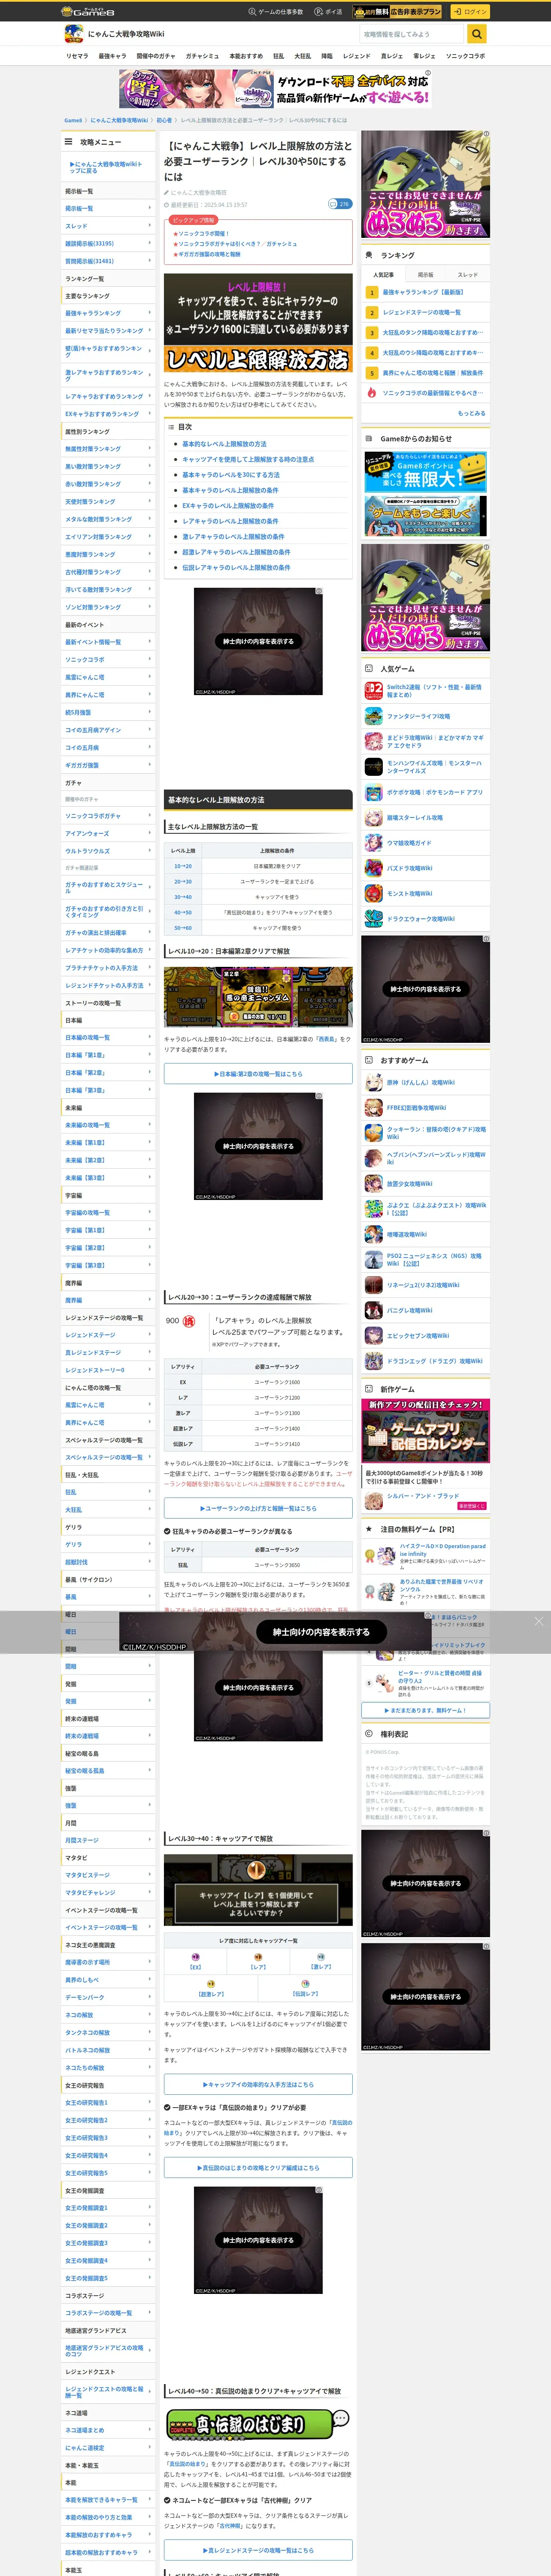Expand the 雑談掲示板(33195) sidebar row

coord(109,243)
